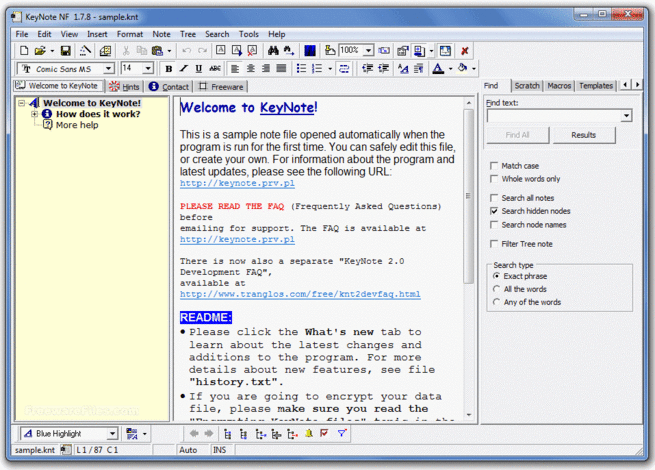This screenshot has height=470, width=655.
Task: Enable Match case checkbox
Action: [494, 166]
